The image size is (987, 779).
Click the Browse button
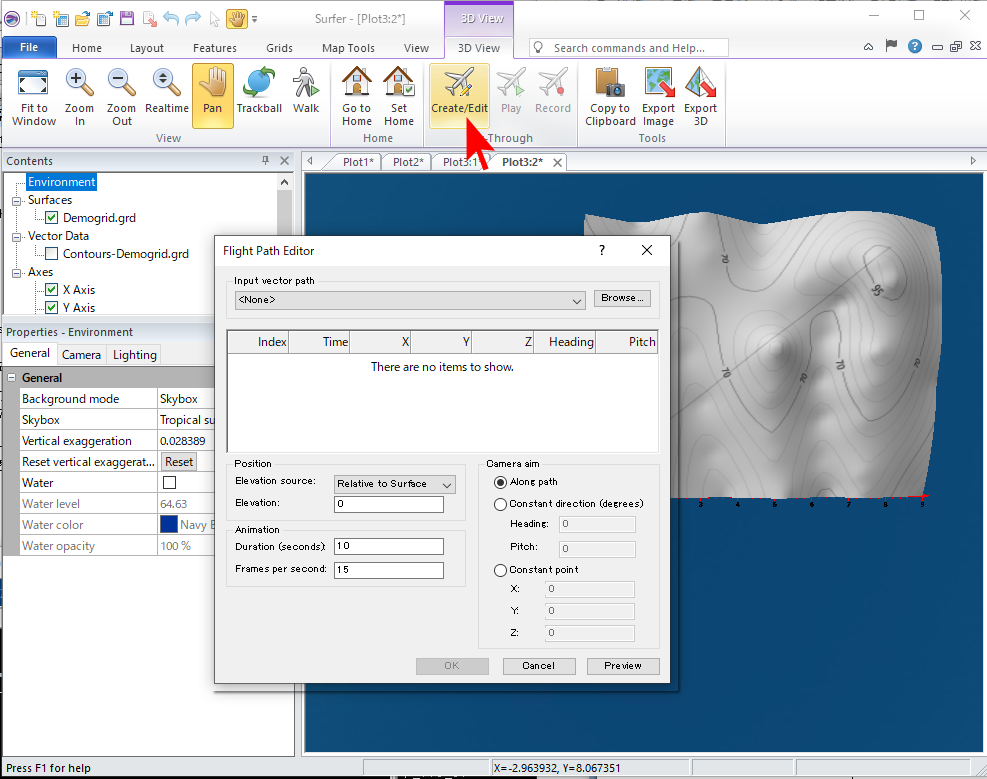[x=622, y=298]
